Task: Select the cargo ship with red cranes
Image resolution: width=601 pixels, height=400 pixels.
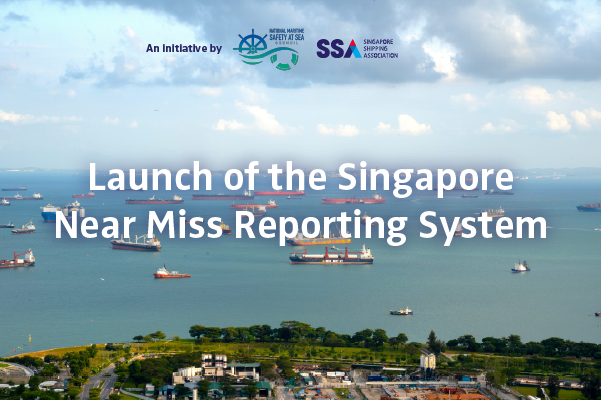Action: click(x=332, y=256)
